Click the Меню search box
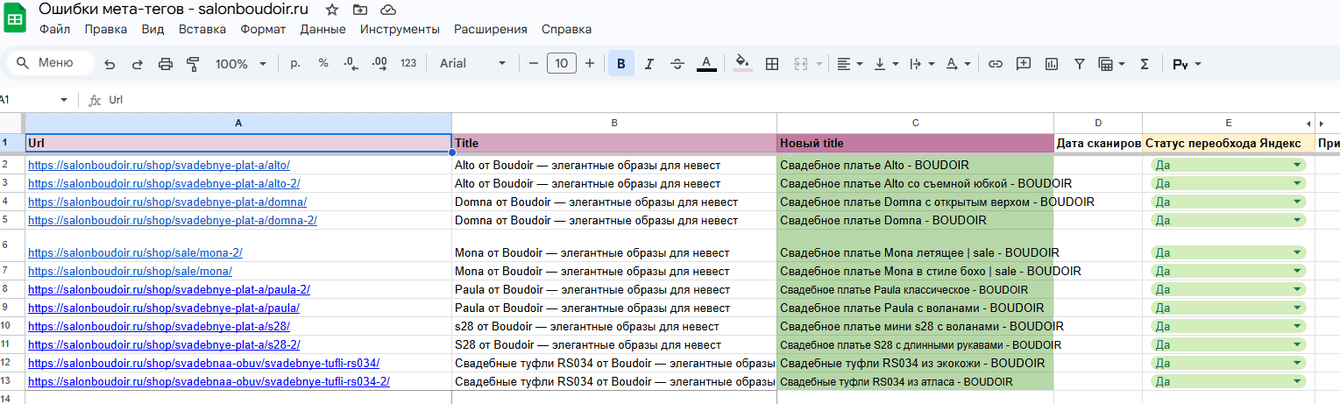This screenshot has height=404, width=1340. pos(49,63)
